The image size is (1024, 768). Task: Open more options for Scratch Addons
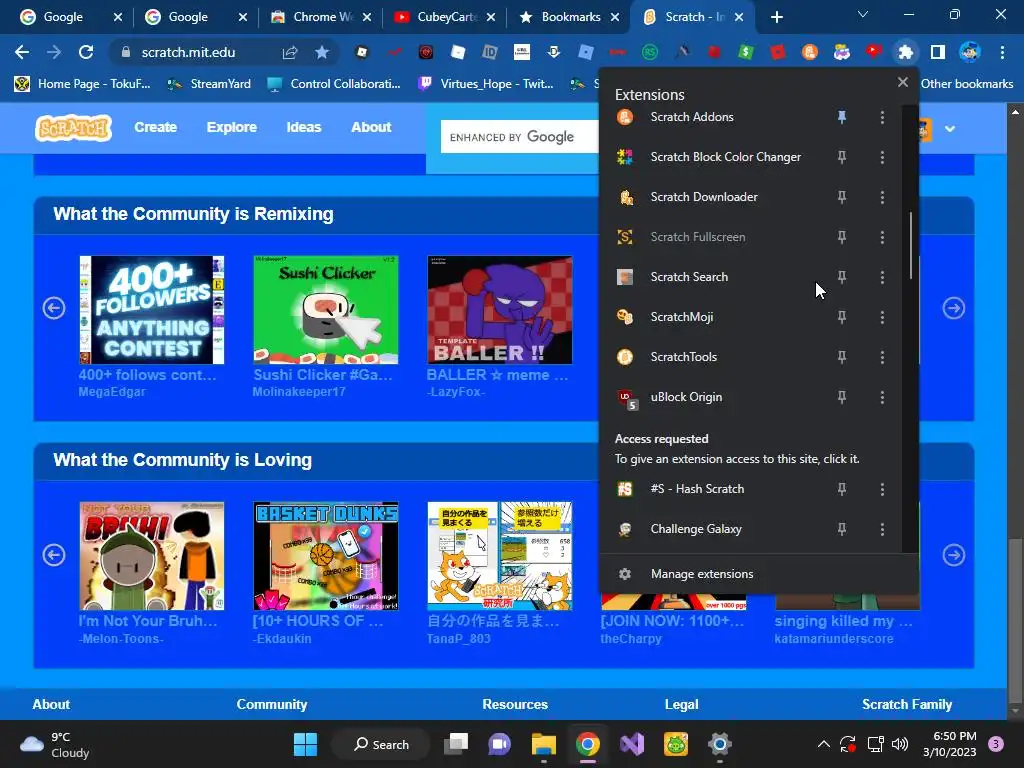pyautogui.click(x=882, y=118)
